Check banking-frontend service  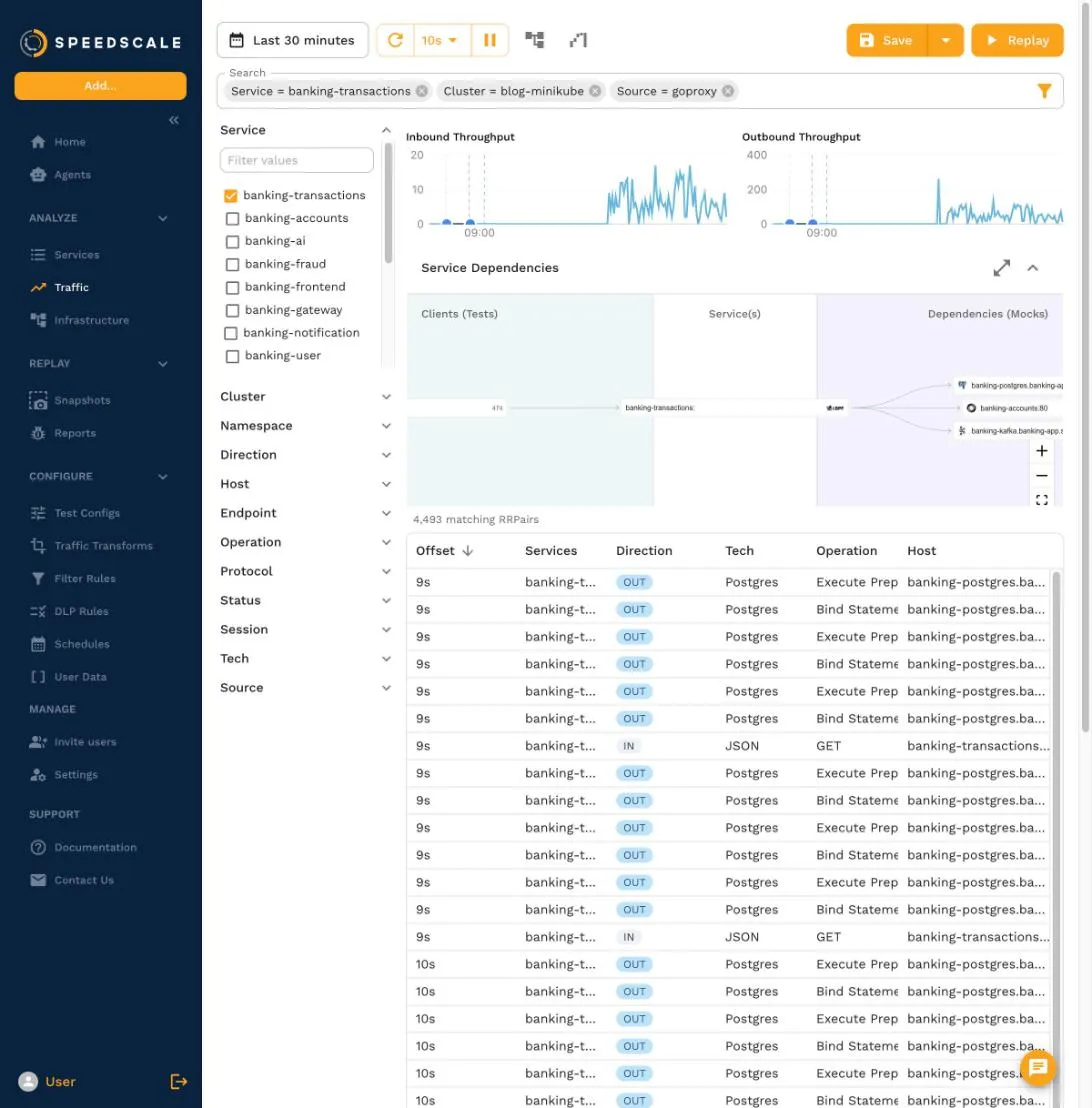pos(232,288)
